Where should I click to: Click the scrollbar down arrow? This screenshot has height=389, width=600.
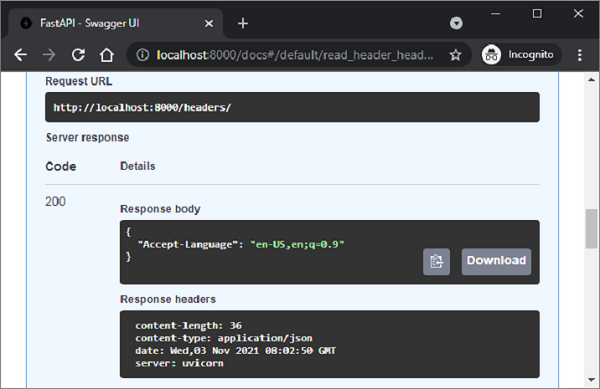[591, 380]
